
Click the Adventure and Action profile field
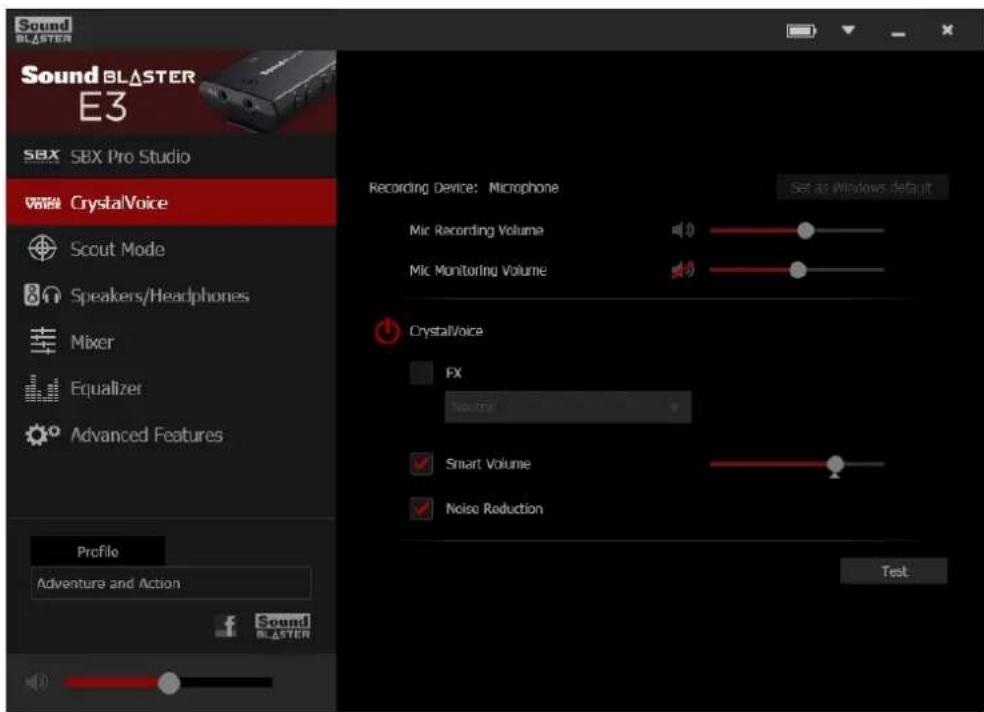pyautogui.click(x=171, y=583)
